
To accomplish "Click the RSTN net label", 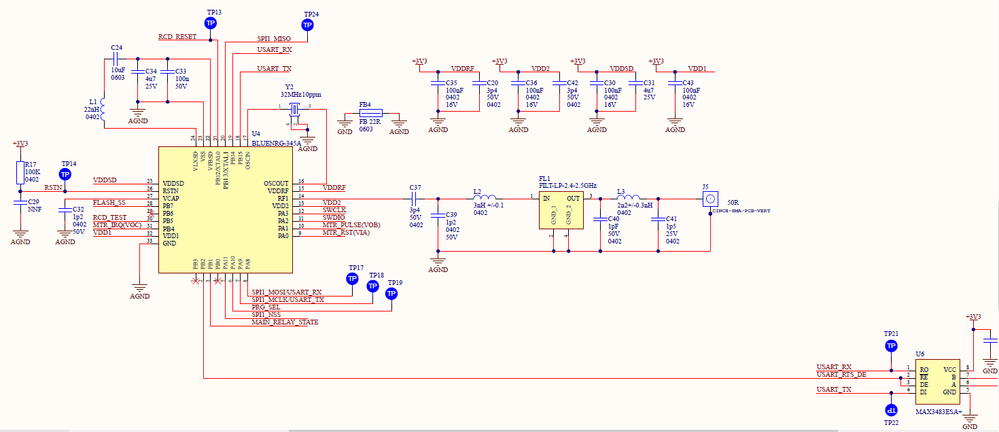I will point(53,187).
